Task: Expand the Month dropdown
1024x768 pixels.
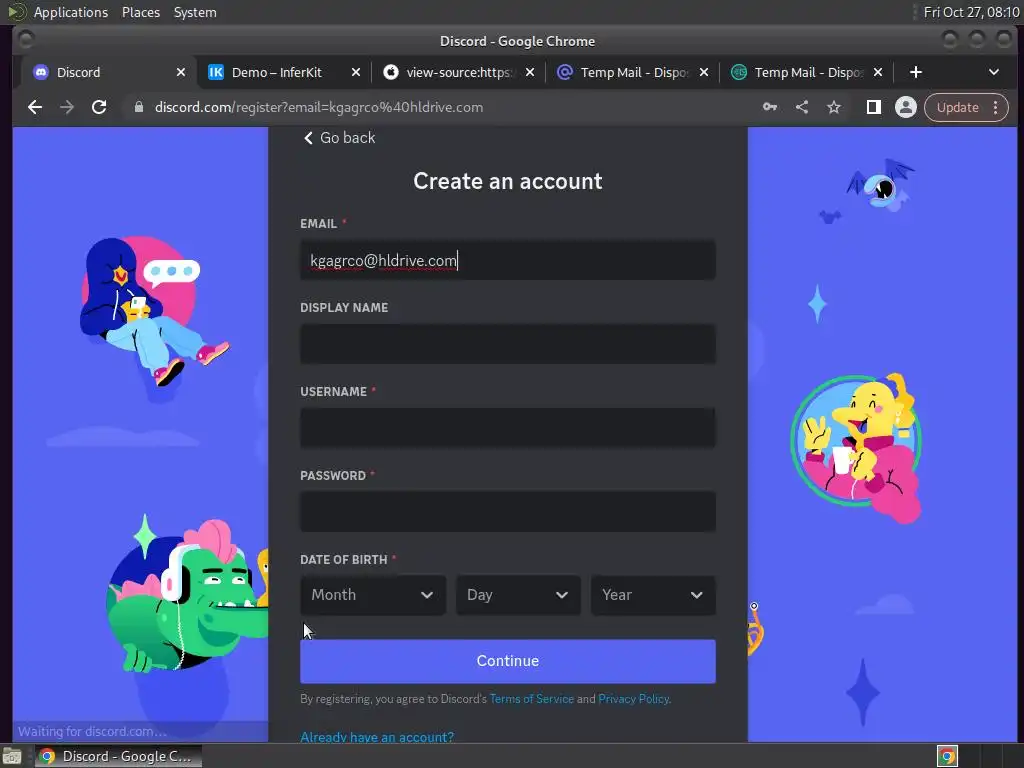Action: pos(373,595)
